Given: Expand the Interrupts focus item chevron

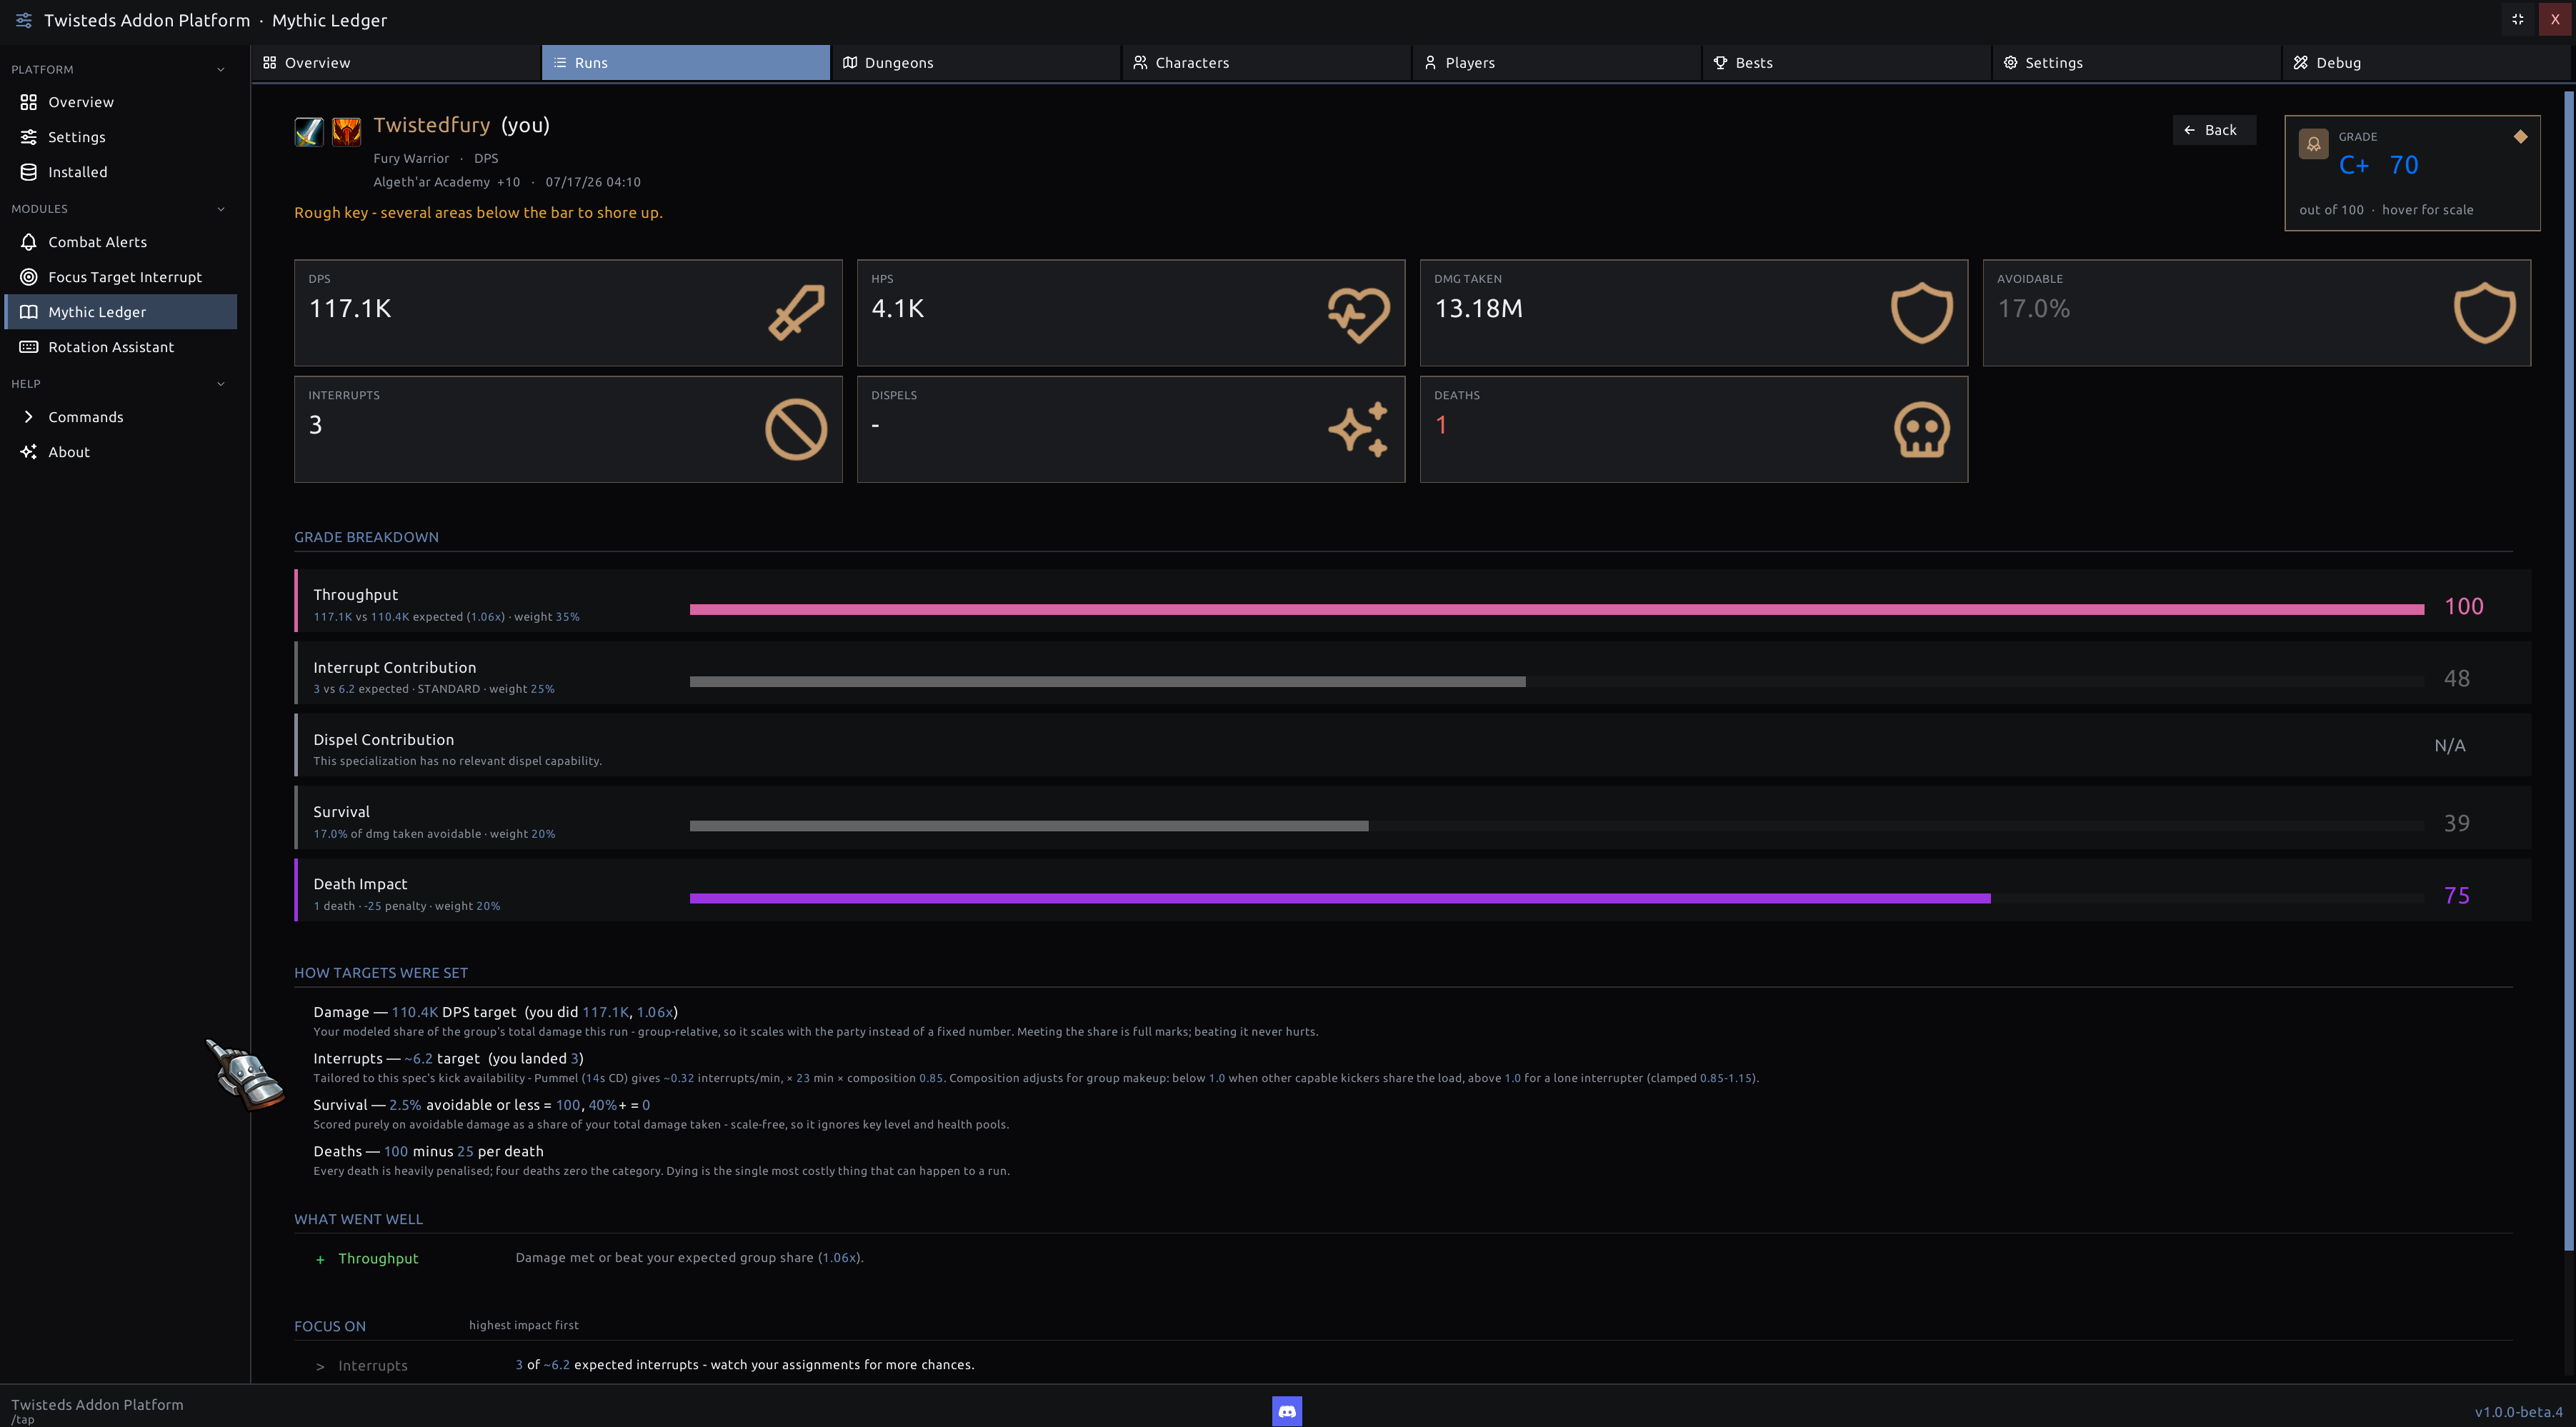Looking at the screenshot, I should tap(320, 1366).
